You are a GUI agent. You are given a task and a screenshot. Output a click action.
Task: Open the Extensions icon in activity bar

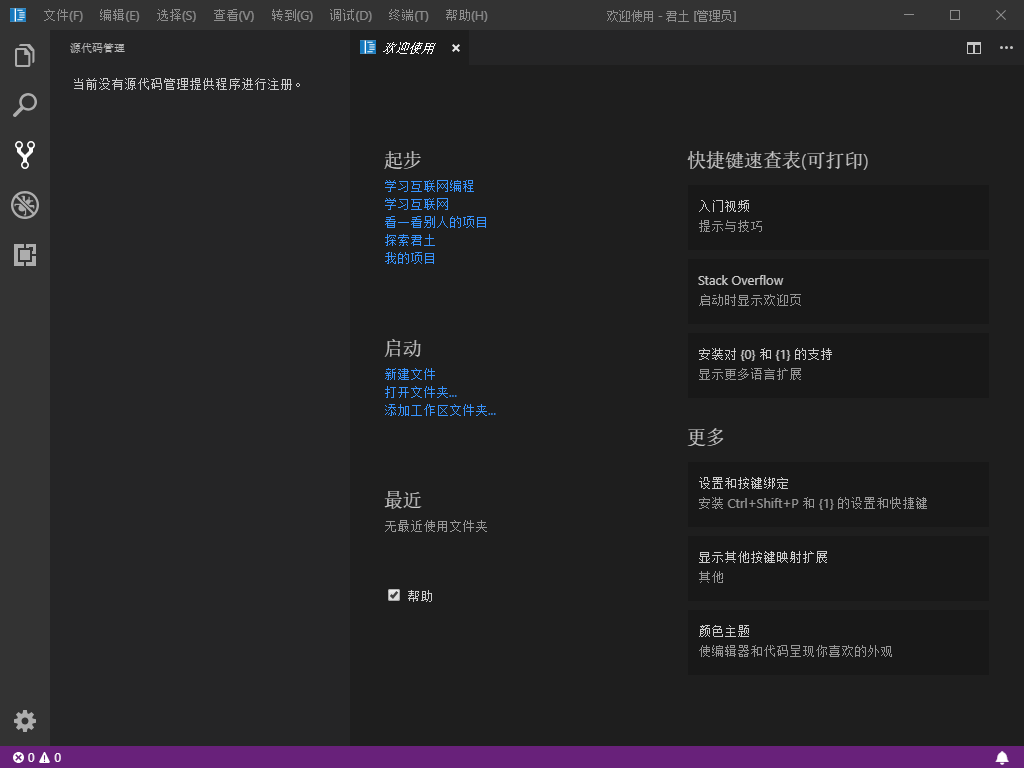click(x=25, y=255)
